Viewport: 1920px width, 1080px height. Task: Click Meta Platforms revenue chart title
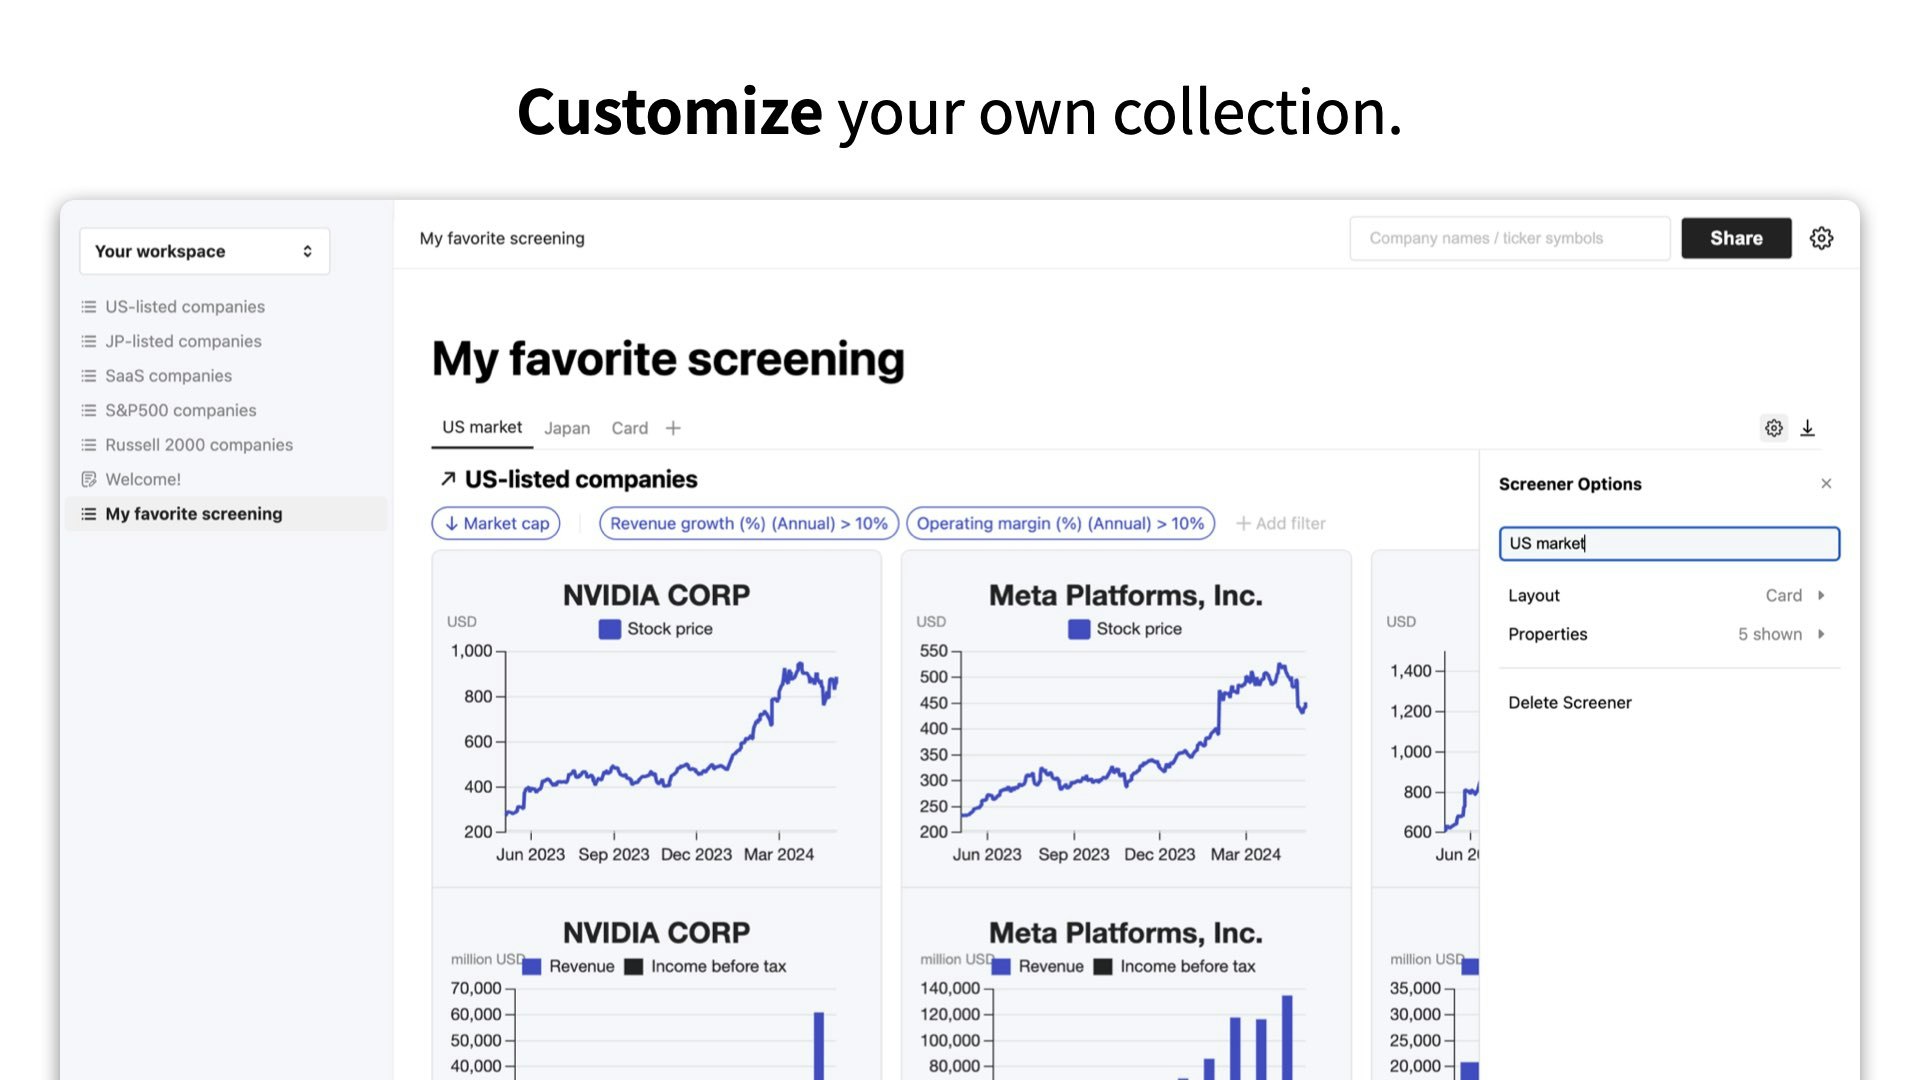pos(1126,932)
